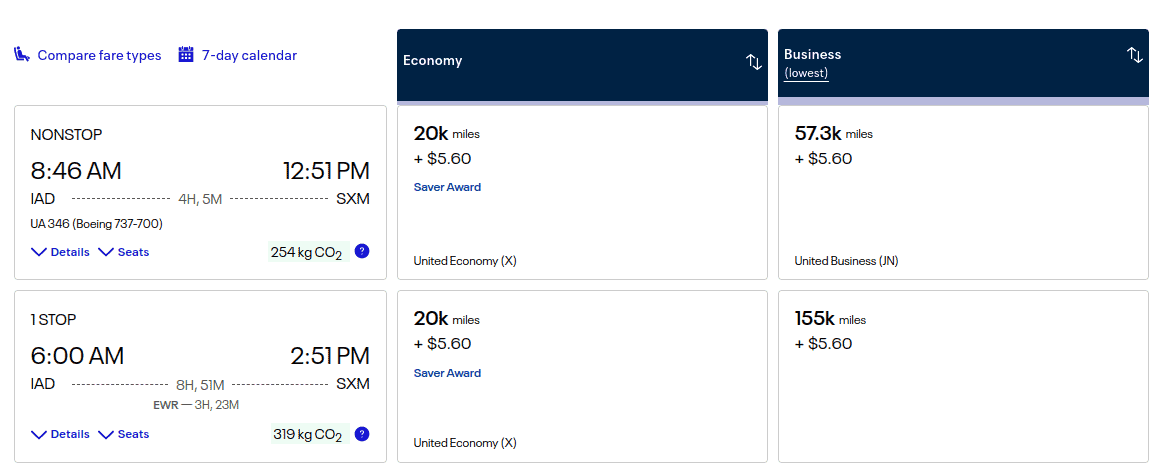Open CO2 info for the 254 kg flight
Image resolution: width=1158 pixels, height=467 pixels.
tap(362, 251)
